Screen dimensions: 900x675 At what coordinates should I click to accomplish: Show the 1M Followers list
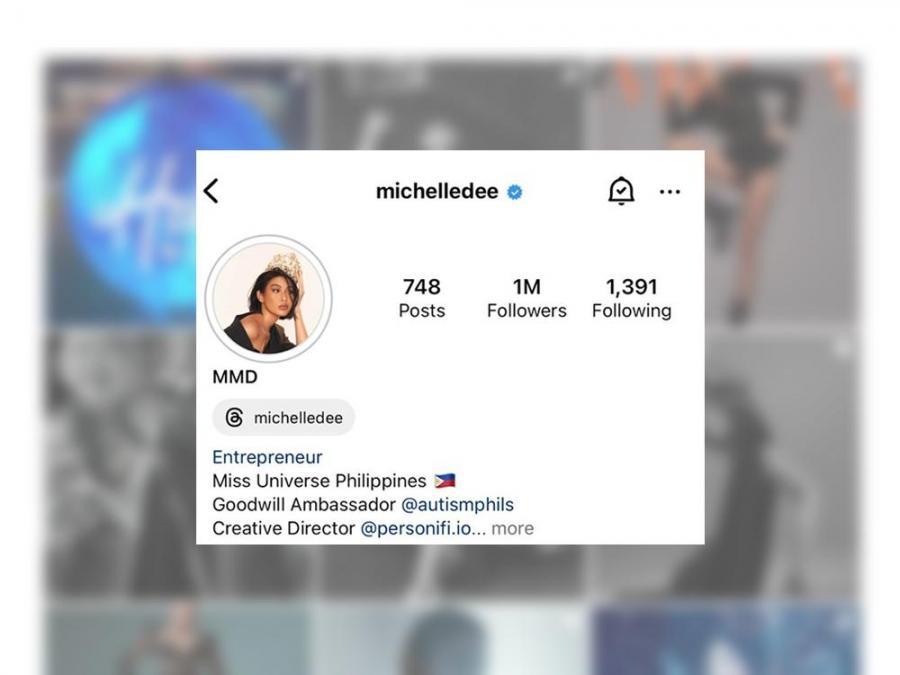coord(526,298)
